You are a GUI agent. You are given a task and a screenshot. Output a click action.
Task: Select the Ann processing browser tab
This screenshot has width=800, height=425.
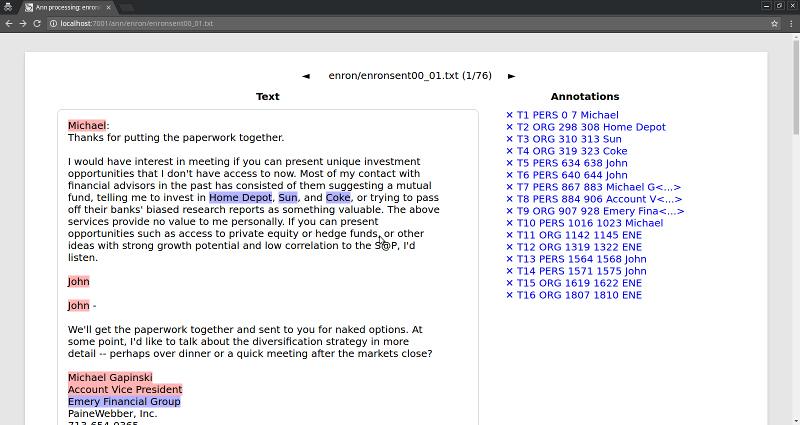click(x=67, y=8)
